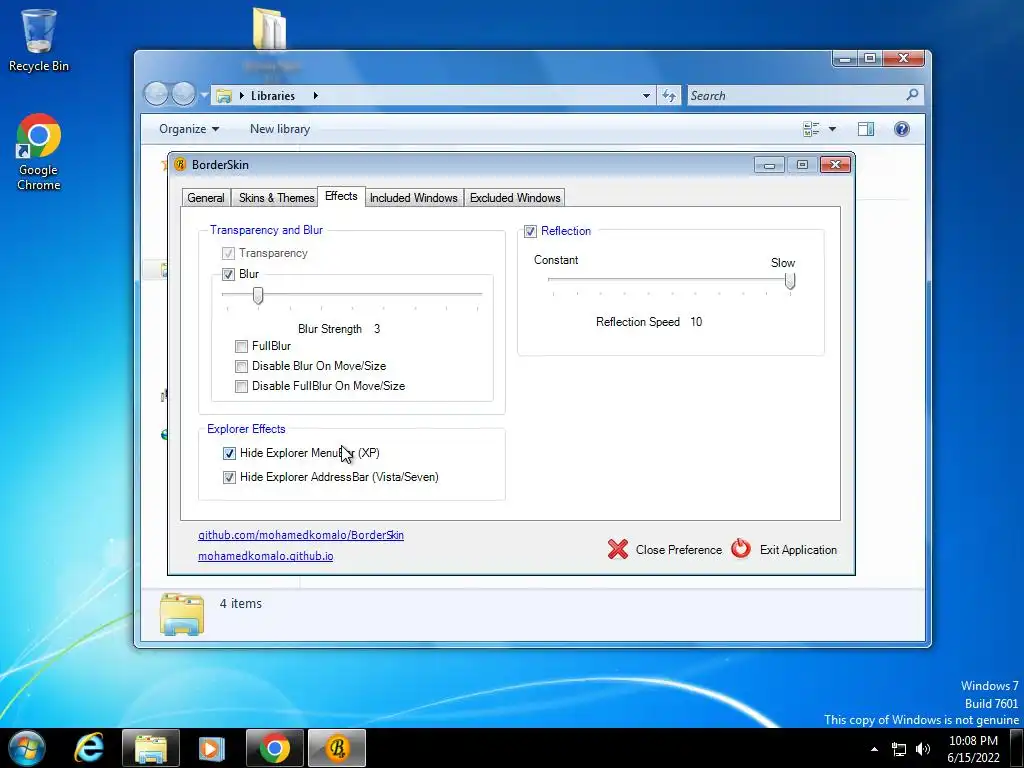Click Exit Application text button

tap(798, 550)
